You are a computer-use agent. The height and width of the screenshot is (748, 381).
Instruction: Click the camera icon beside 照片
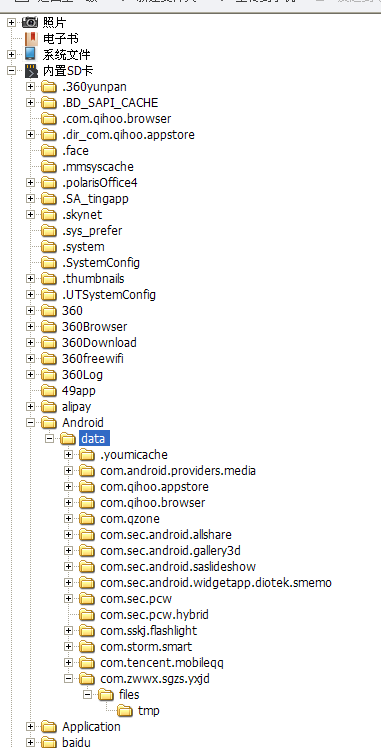30,22
